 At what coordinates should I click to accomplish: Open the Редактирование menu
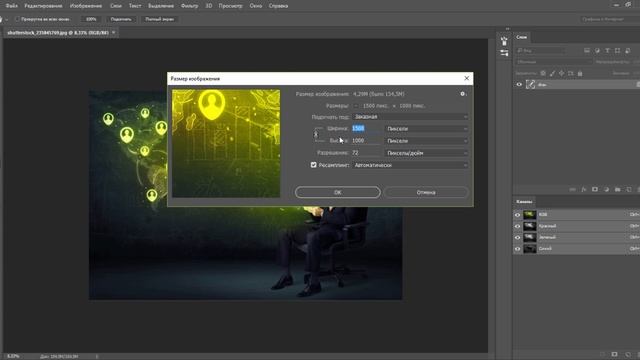pyautogui.click(x=43, y=6)
